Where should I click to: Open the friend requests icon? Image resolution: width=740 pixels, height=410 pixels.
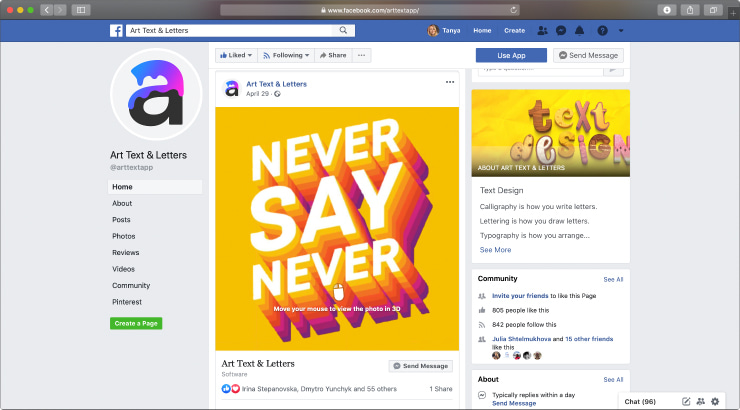pyautogui.click(x=542, y=31)
